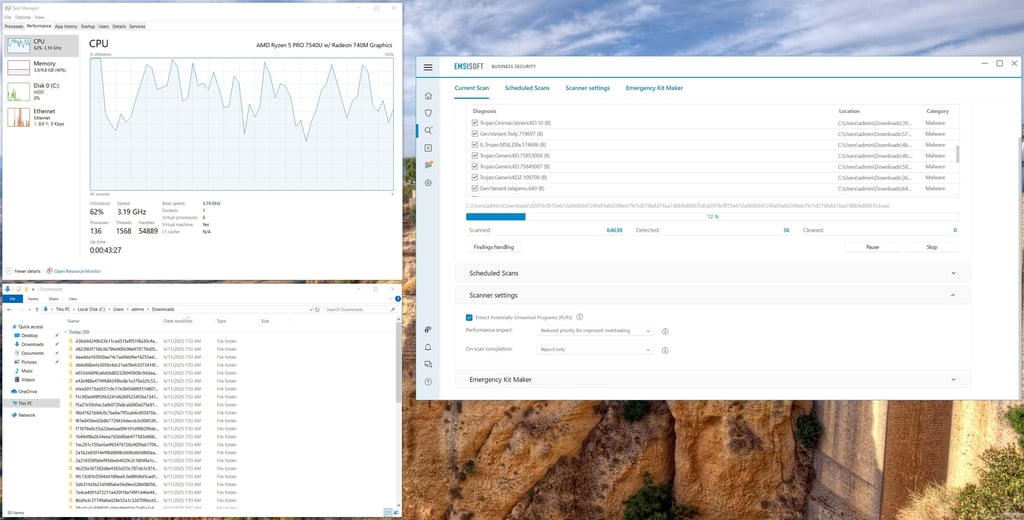Switch to Emergency Kit Maker tab
The height and width of the screenshot is (520, 1024).
[654, 88]
